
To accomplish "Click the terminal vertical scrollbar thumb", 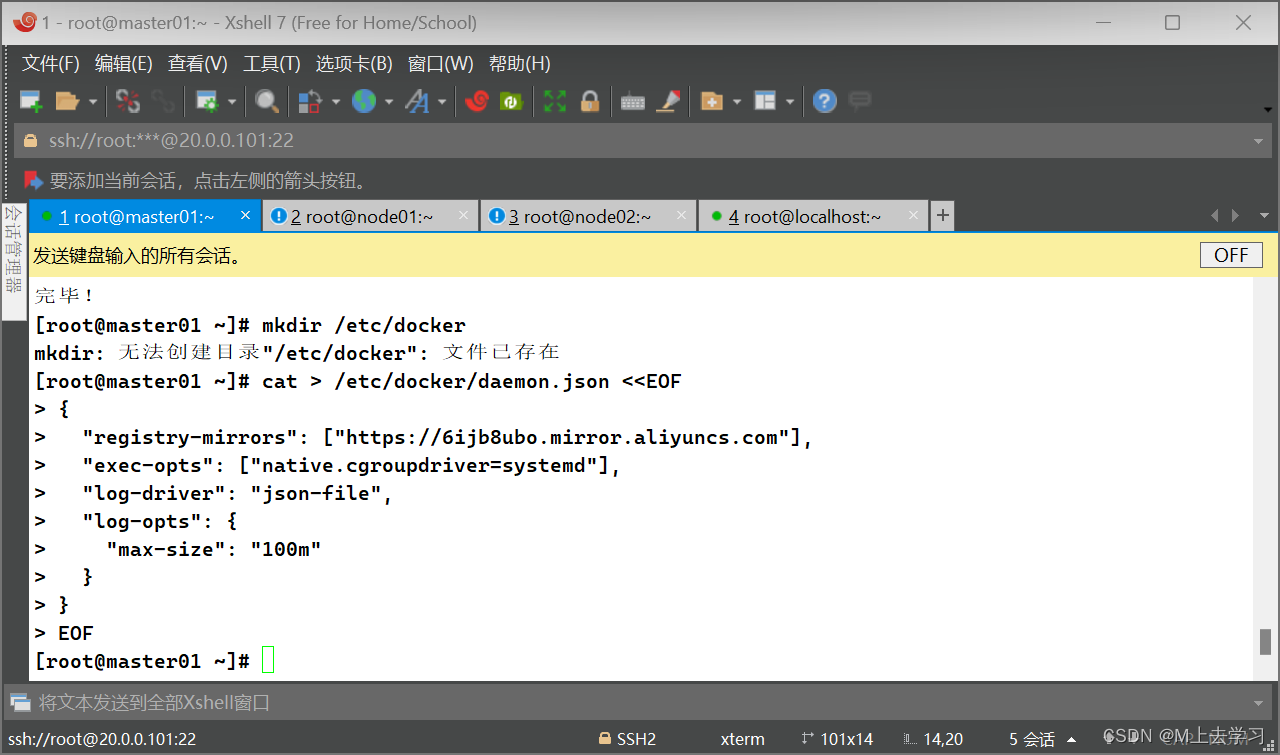I will click(x=1265, y=641).
